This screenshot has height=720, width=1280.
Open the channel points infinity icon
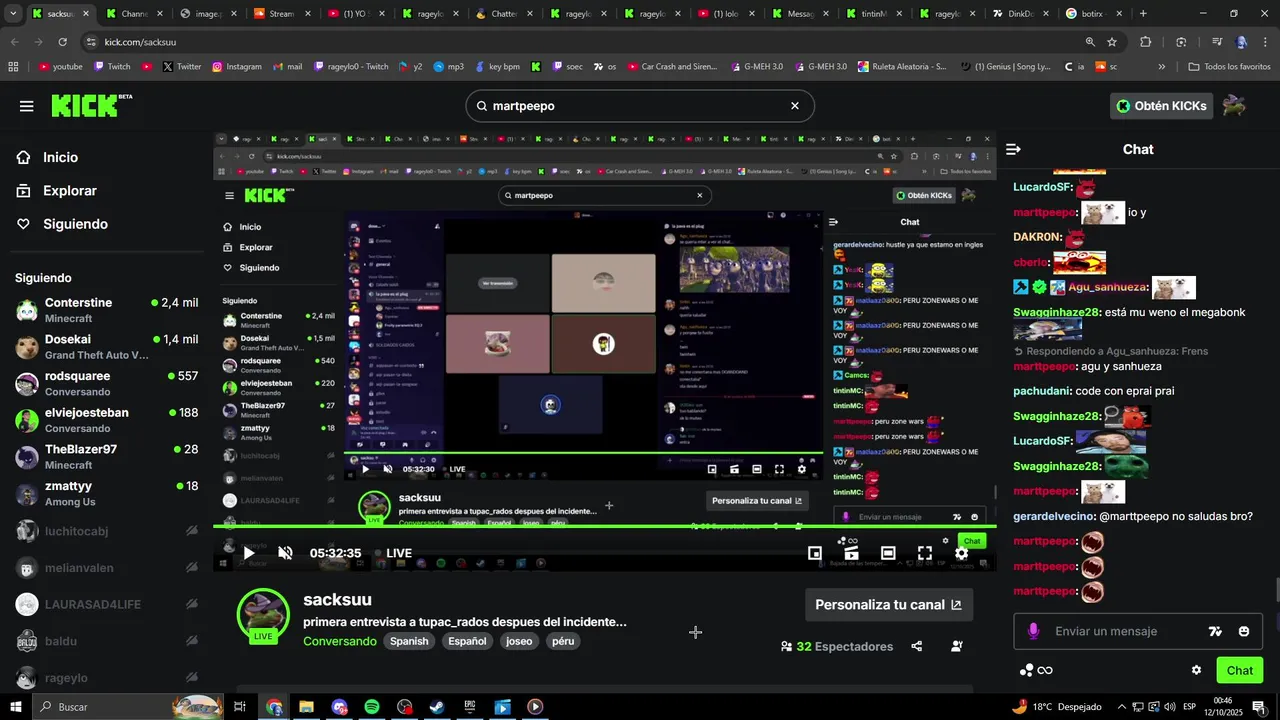click(x=1036, y=670)
